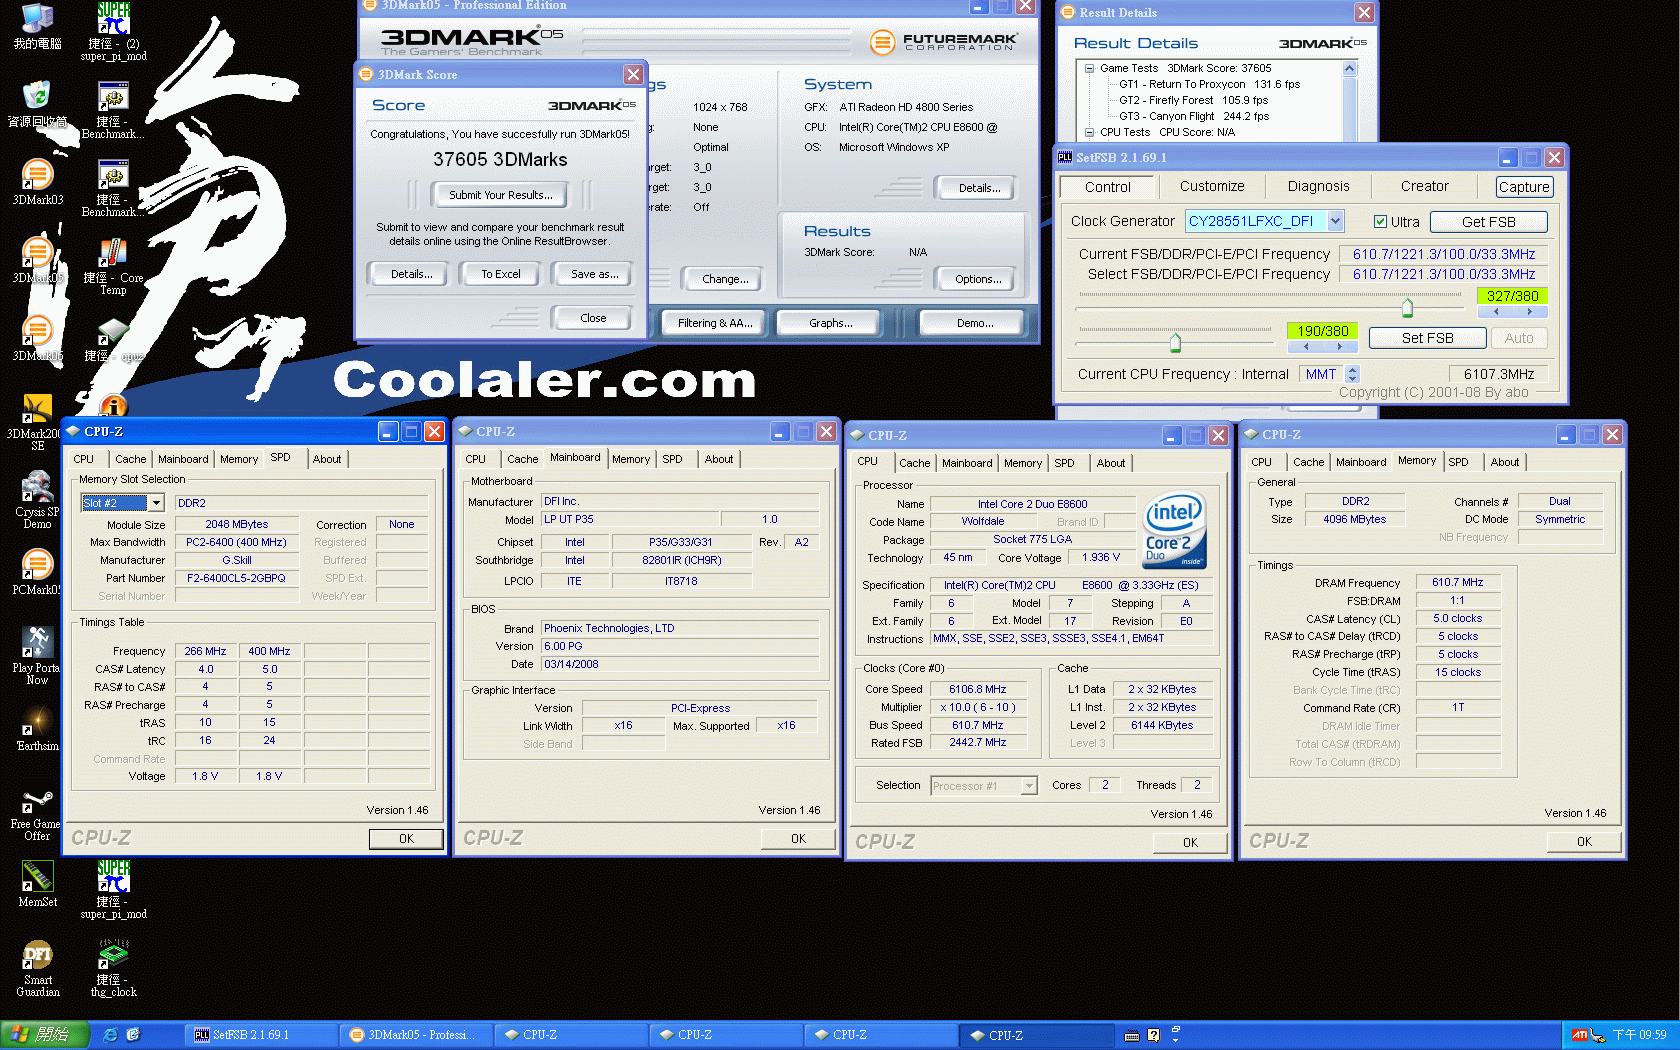Adjust the lower 190/380 slider handle
The image size is (1680, 1050).
coord(1175,343)
